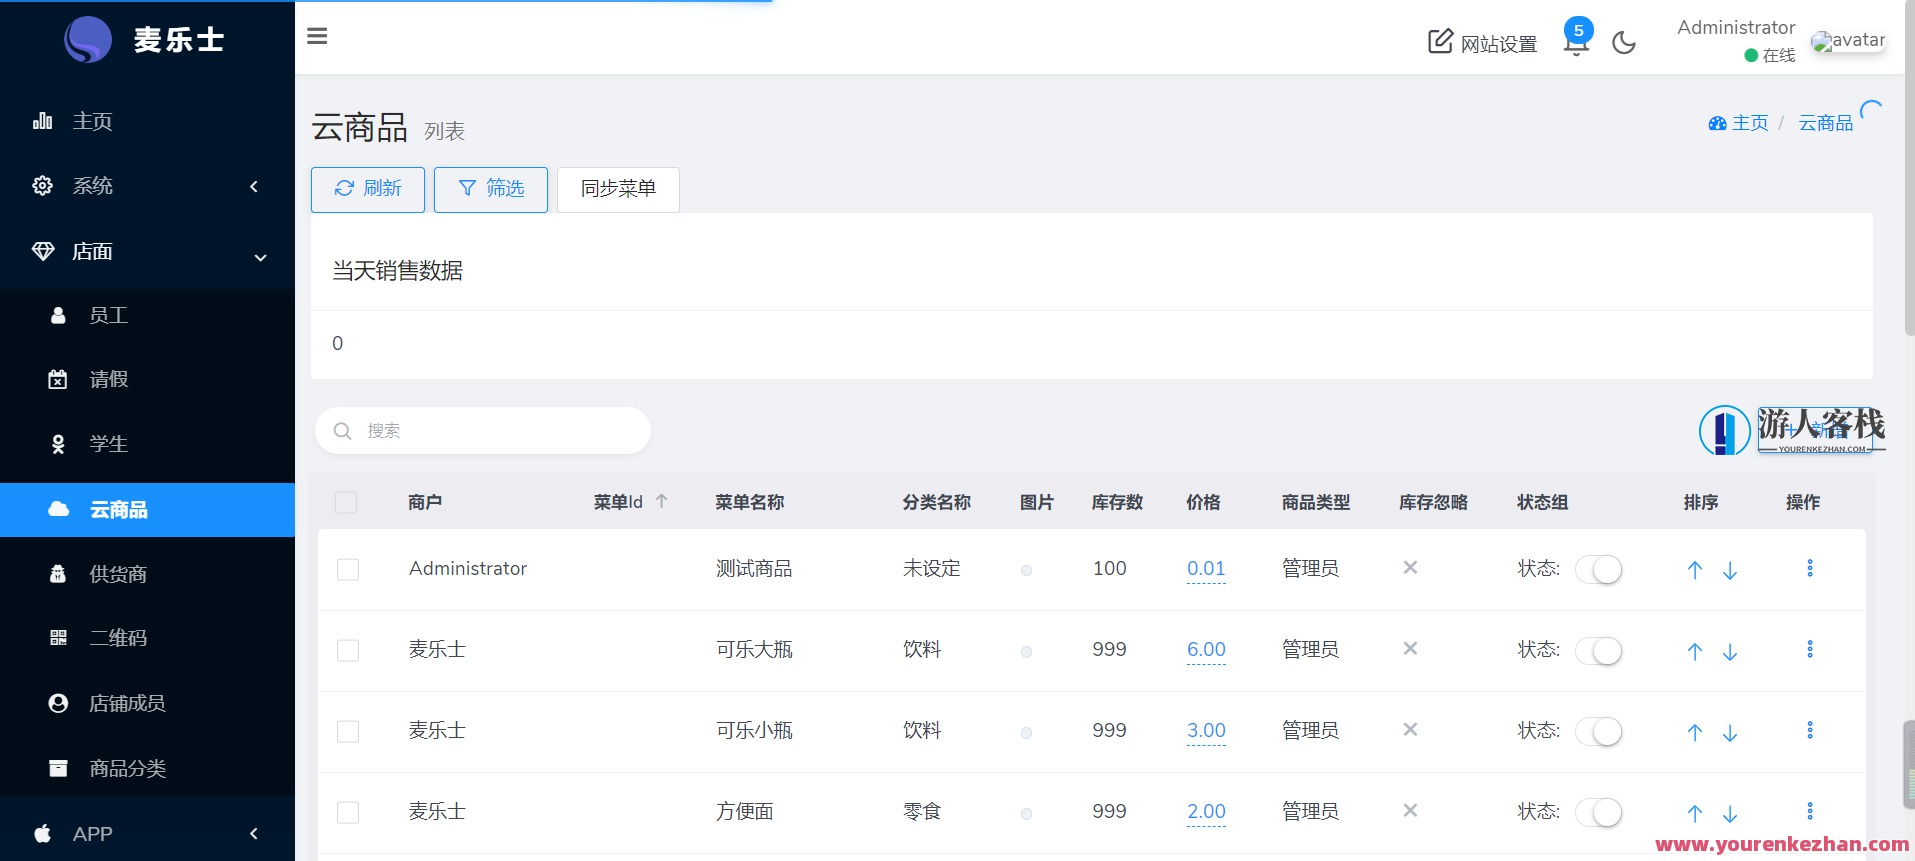This screenshot has height=861, width=1915.
Task: Click the 网站设置 text link
Action: click(x=1499, y=44)
